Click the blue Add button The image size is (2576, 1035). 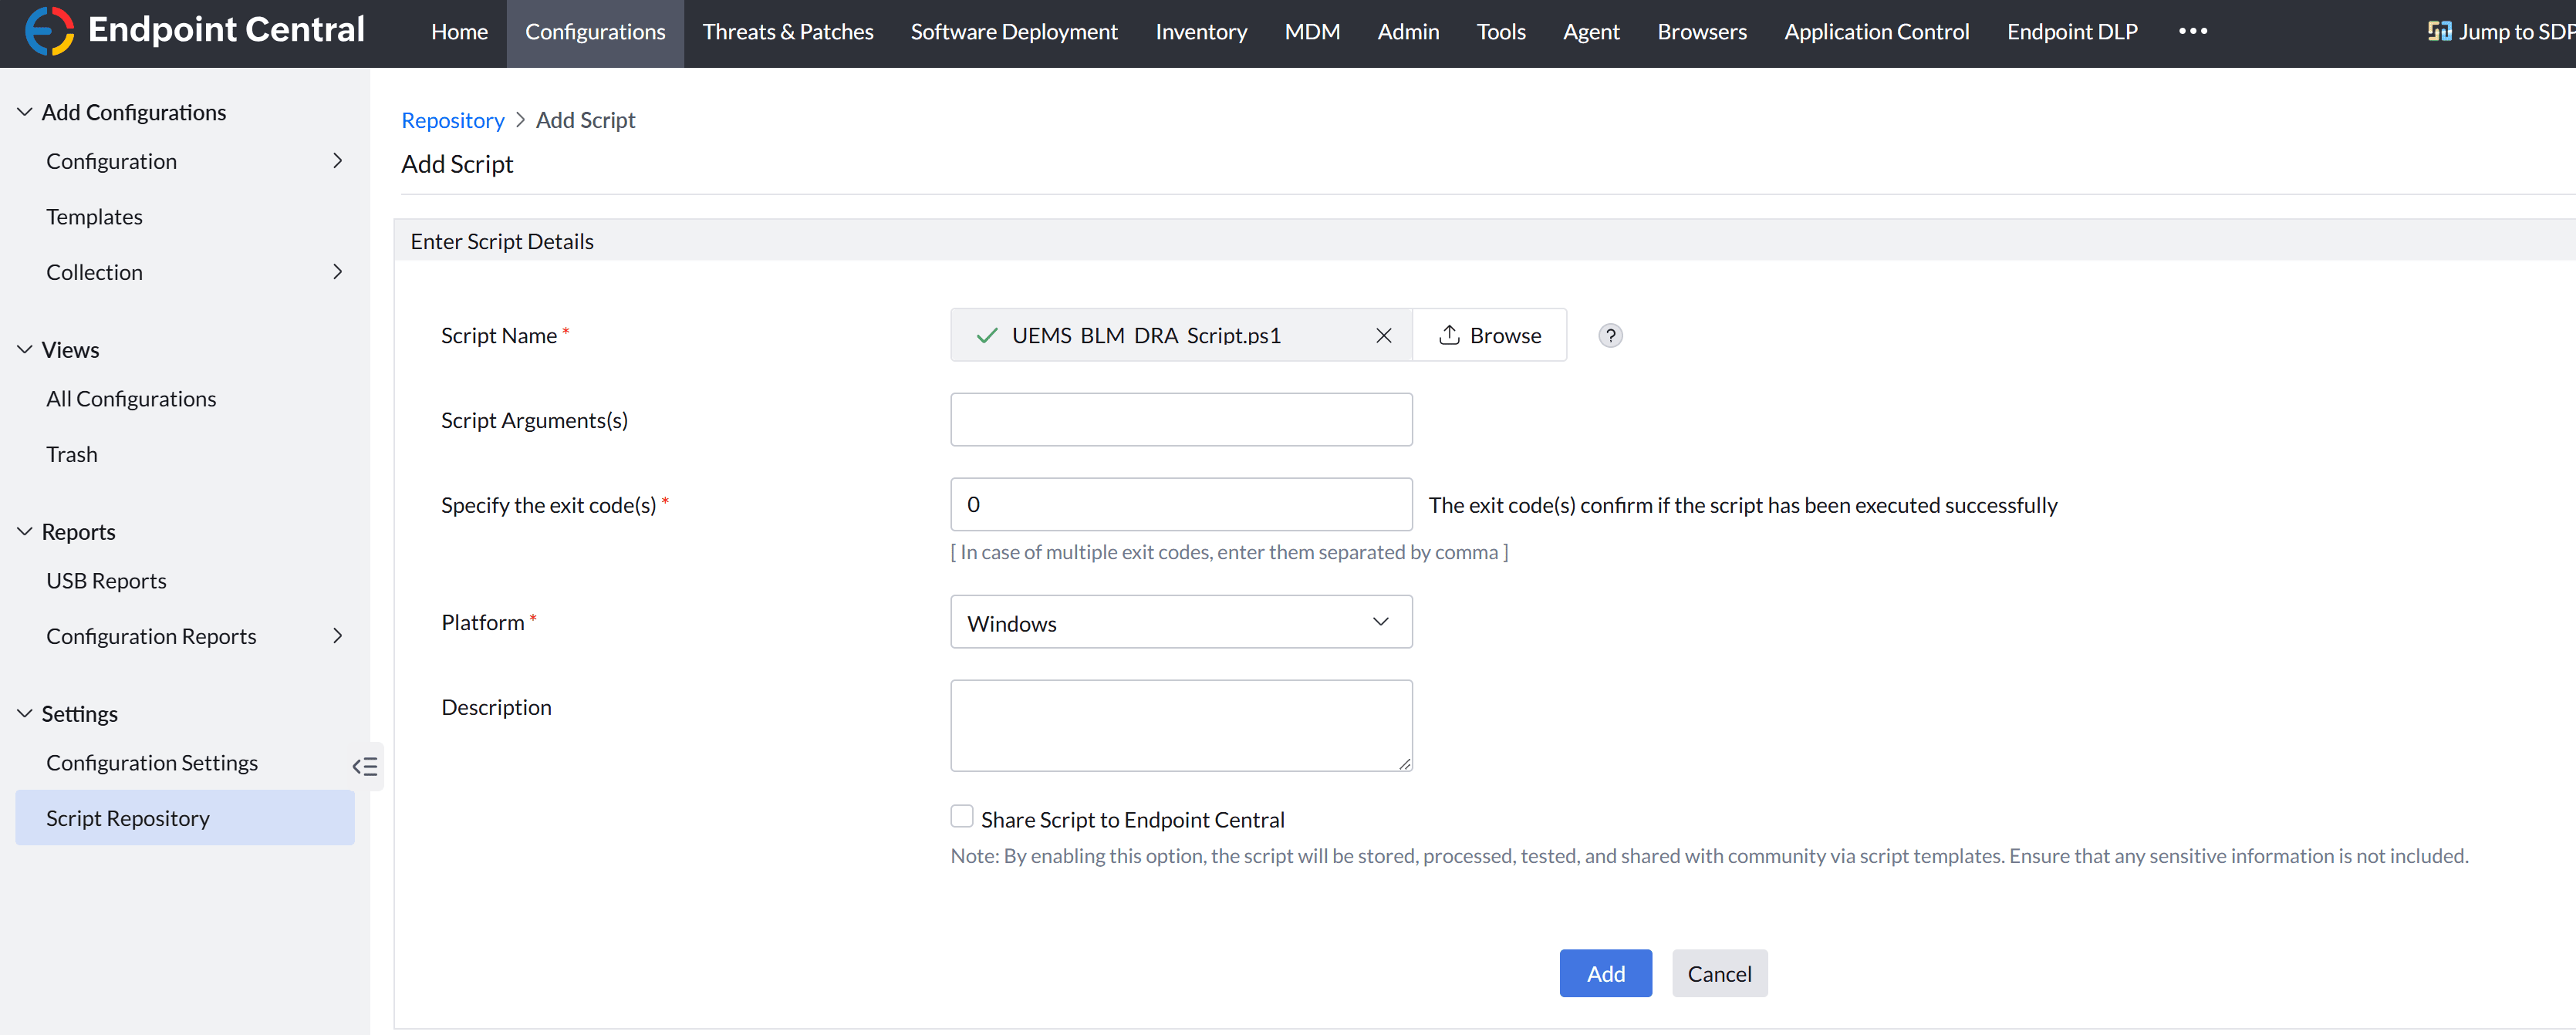click(1604, 973)
